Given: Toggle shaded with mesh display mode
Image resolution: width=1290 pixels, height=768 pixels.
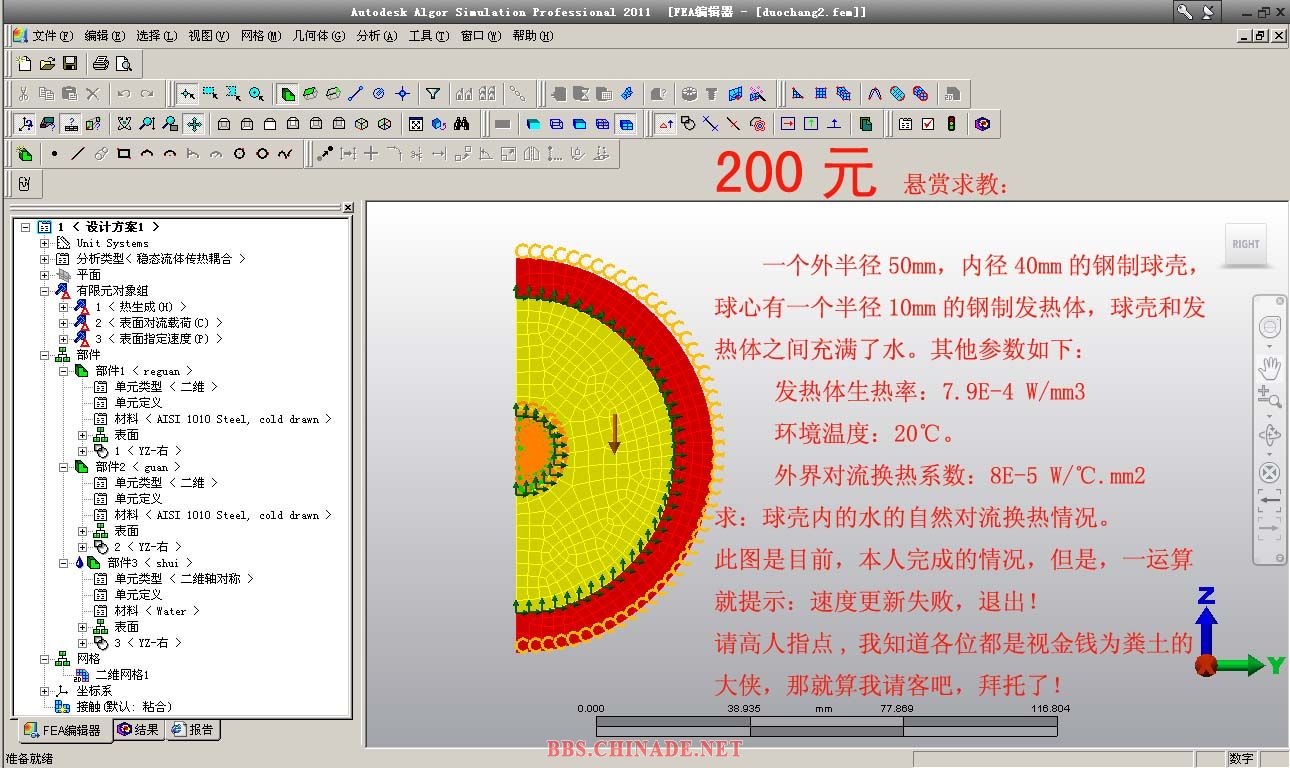Looking at the screenshot, I should tap(626, 124).
